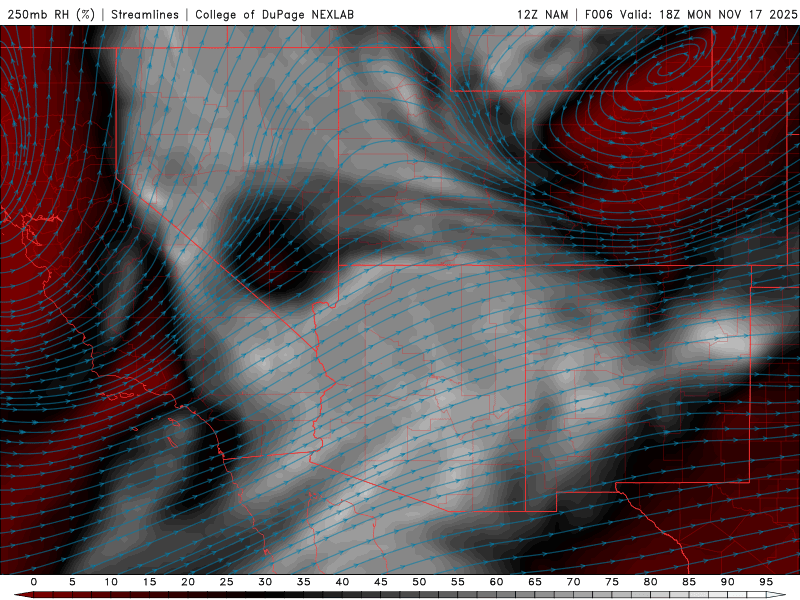Click the "5" value on the color scale
800x600 pixels.
(x=72, y=582)
